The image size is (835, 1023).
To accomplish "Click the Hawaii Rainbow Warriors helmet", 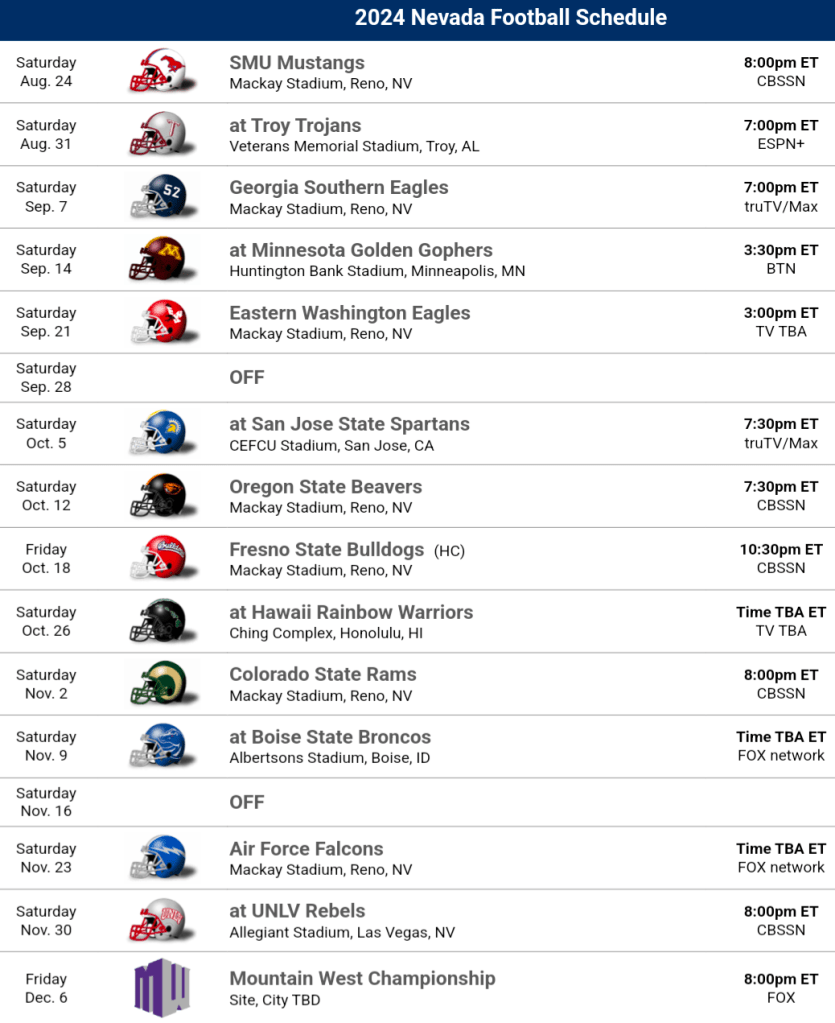I will coord(159,621).
